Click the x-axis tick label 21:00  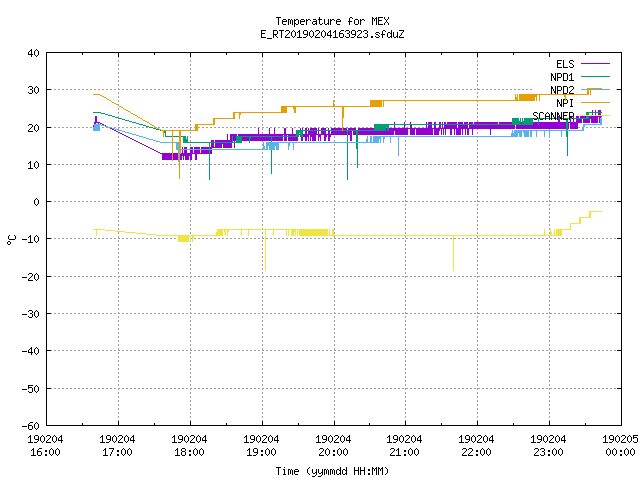point(404,452)
